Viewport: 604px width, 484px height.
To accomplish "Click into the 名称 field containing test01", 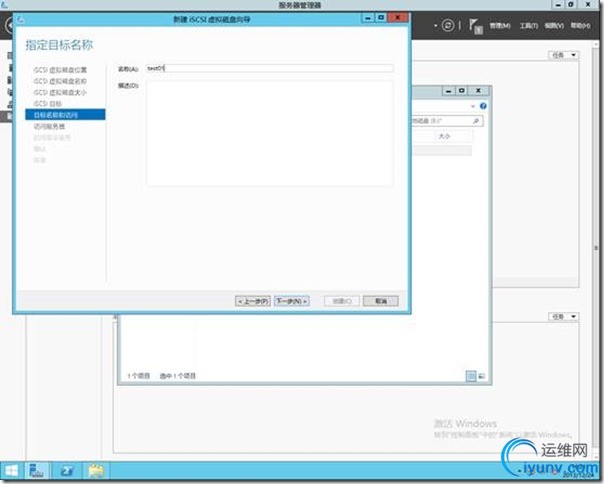I will (270, 69).
